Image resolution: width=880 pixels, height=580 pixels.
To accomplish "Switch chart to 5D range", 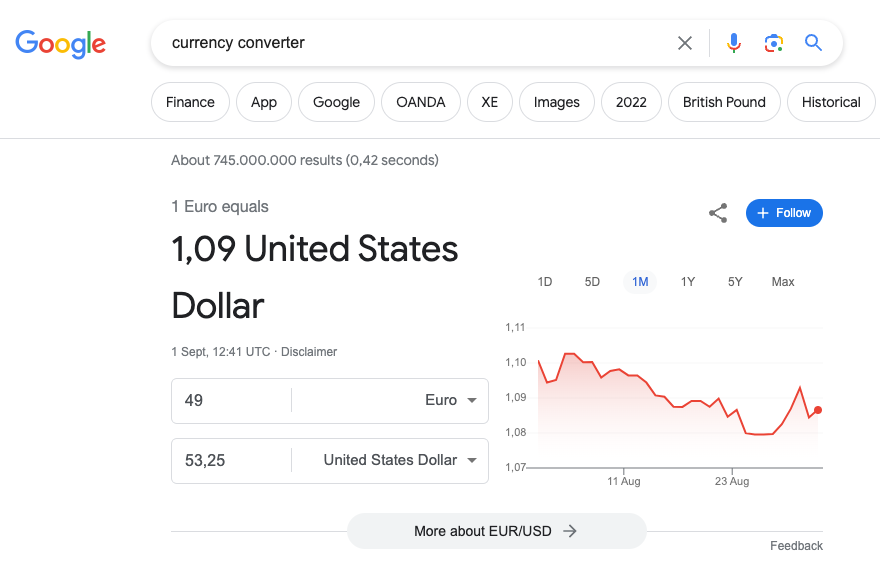I will 592,282.
